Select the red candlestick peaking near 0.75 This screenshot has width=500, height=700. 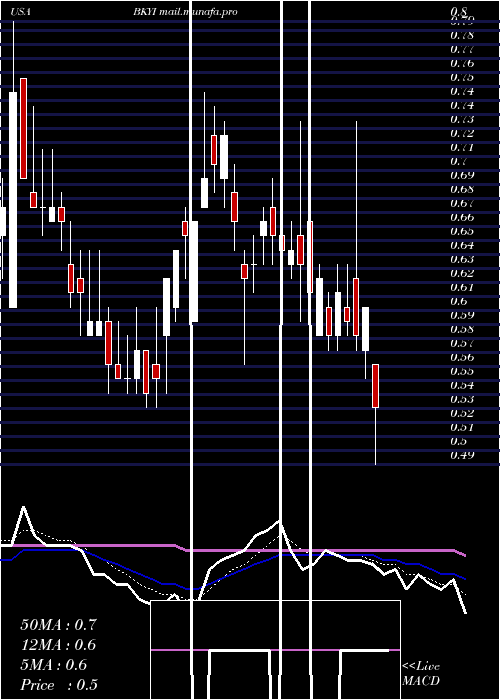tap(23, 129)
